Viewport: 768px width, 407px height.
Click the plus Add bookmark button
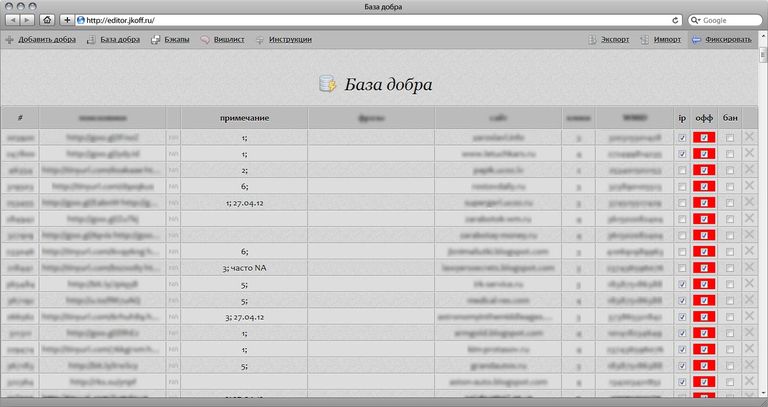(67, 19)
